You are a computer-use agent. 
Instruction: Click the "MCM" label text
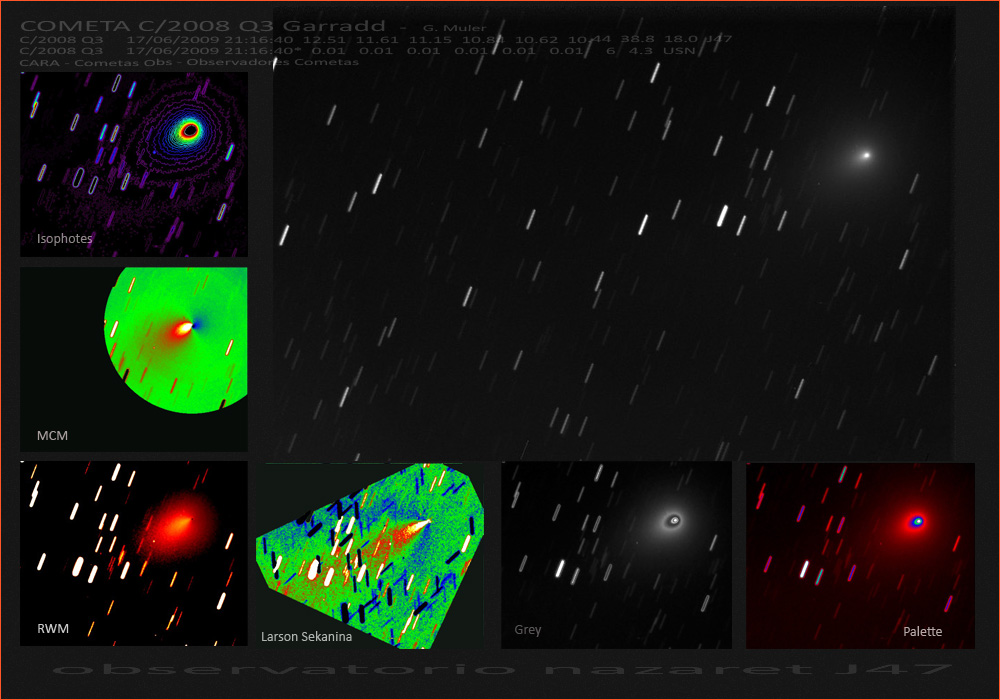[x=52, y=435]
